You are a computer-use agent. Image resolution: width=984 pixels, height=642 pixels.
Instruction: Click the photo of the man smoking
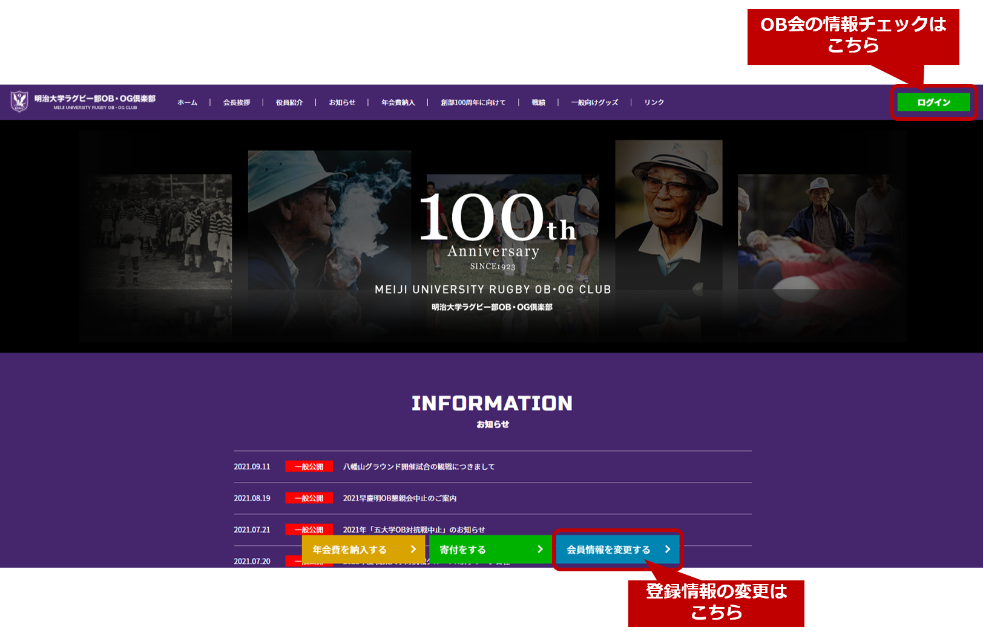[329, 220]
